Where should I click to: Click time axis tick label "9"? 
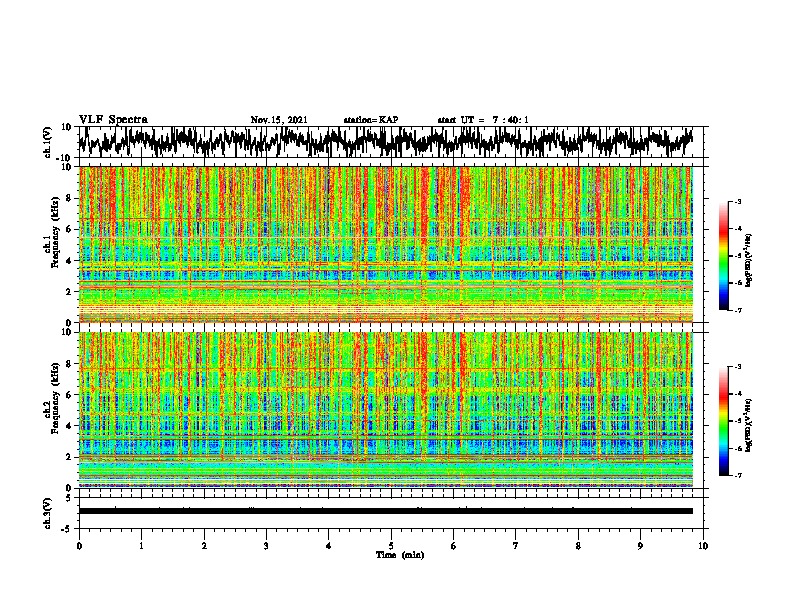tap(640, 546)
